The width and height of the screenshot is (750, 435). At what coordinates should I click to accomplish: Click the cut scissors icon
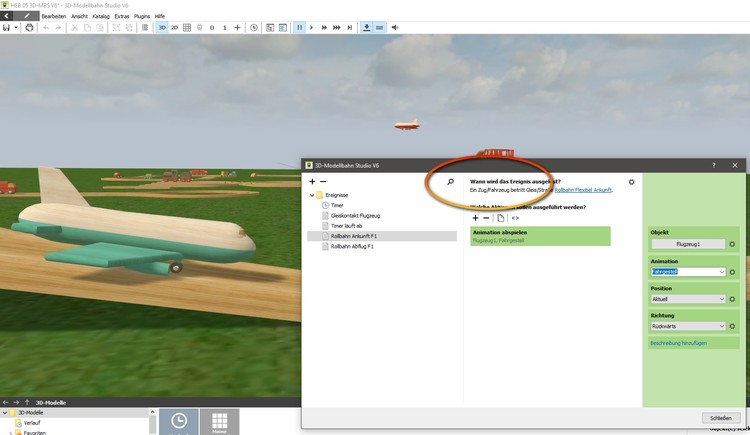tap(75, 28)
